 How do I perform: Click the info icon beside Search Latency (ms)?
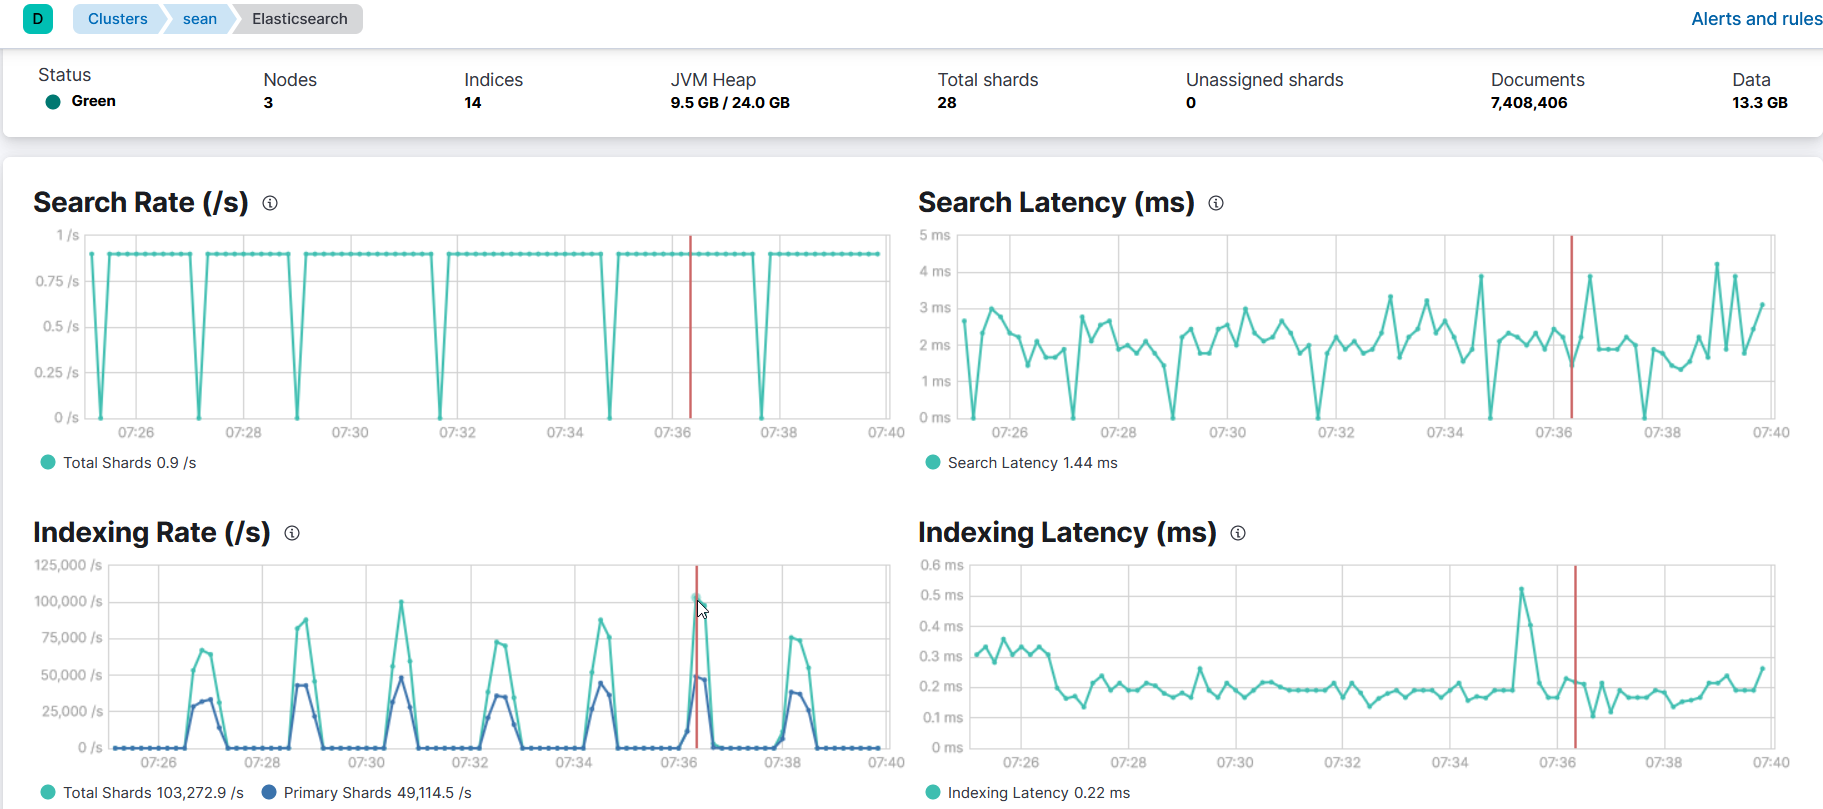click(1216, 203)
